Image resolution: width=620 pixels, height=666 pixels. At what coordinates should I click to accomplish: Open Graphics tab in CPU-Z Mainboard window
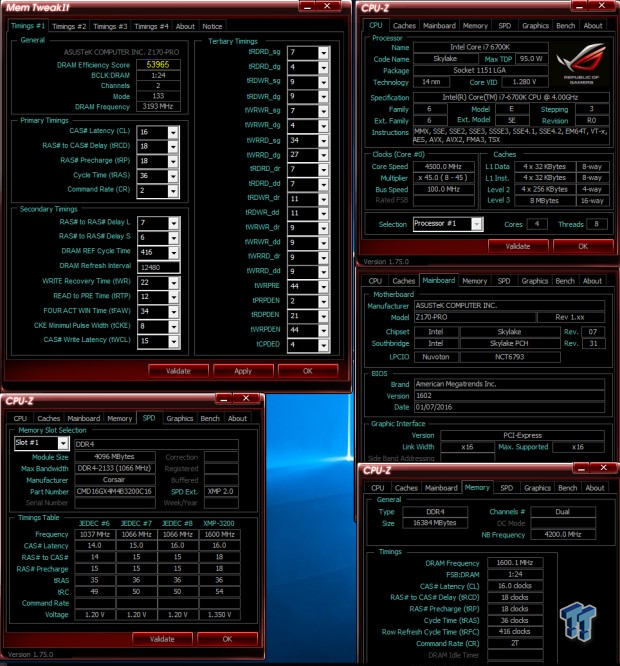(x=535, y=281)
